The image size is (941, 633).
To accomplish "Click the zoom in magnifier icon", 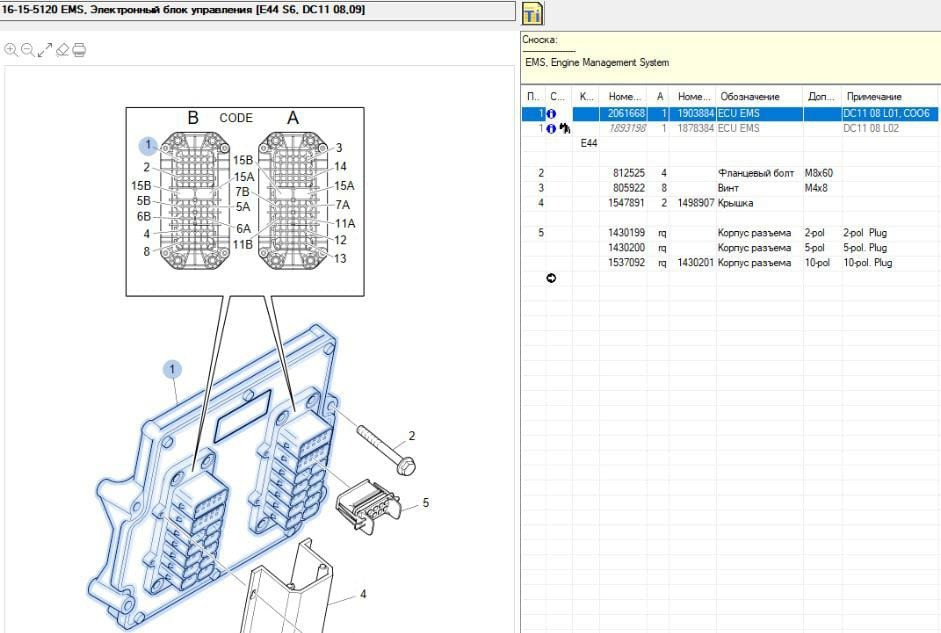I will pos(11,49).
